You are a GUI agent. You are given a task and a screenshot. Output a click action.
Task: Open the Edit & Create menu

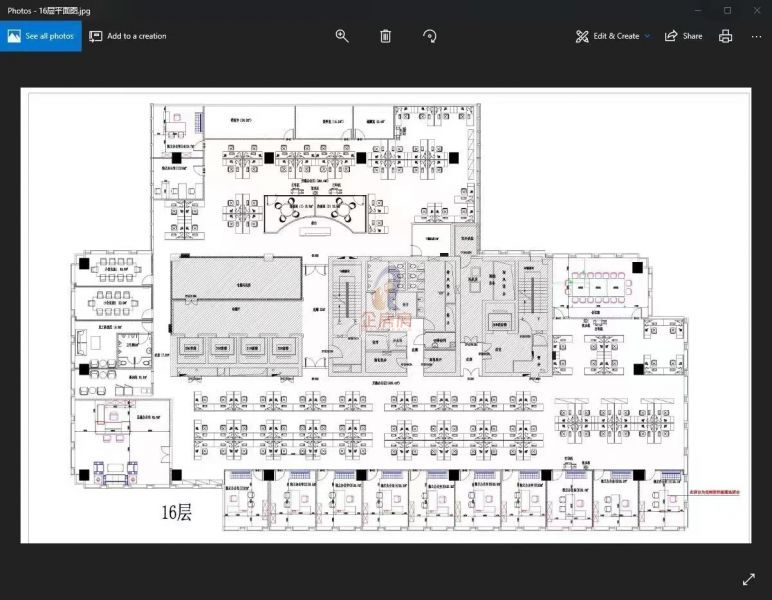[612, 36]
